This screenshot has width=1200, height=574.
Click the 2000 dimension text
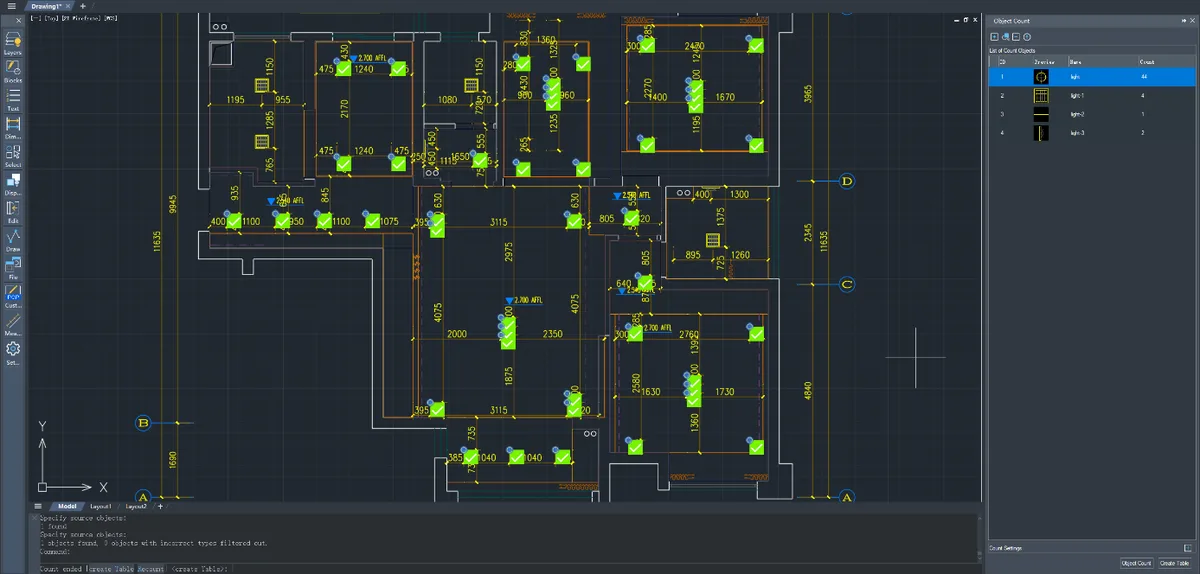tap(457, 333)
